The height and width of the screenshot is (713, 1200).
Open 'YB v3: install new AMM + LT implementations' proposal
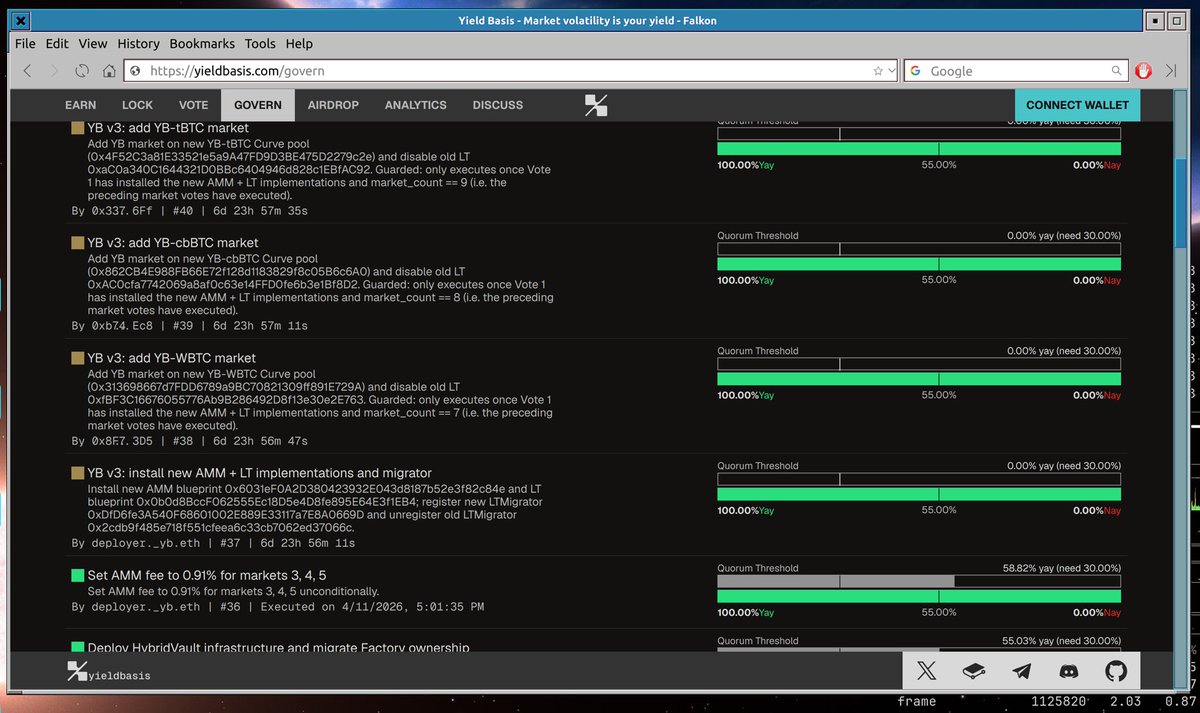pyautogui.click(x=260, y=473)
